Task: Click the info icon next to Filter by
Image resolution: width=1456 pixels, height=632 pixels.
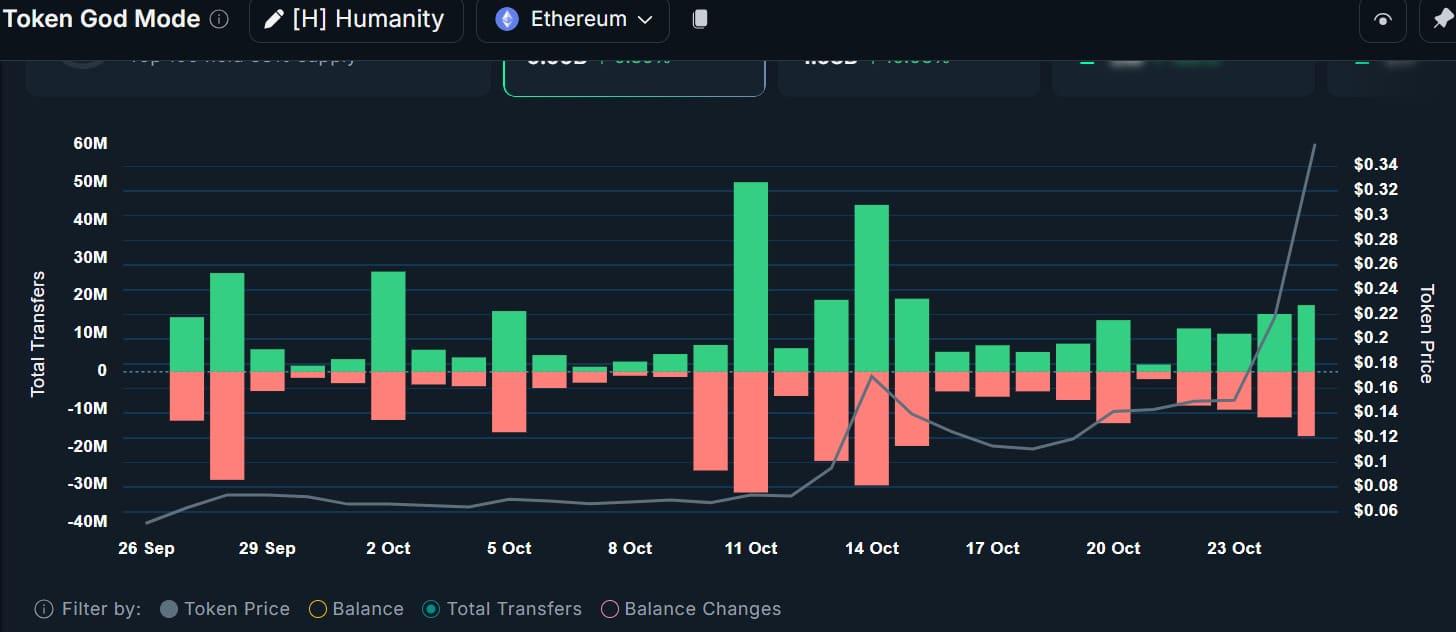Action: click(x=44, y=609)
